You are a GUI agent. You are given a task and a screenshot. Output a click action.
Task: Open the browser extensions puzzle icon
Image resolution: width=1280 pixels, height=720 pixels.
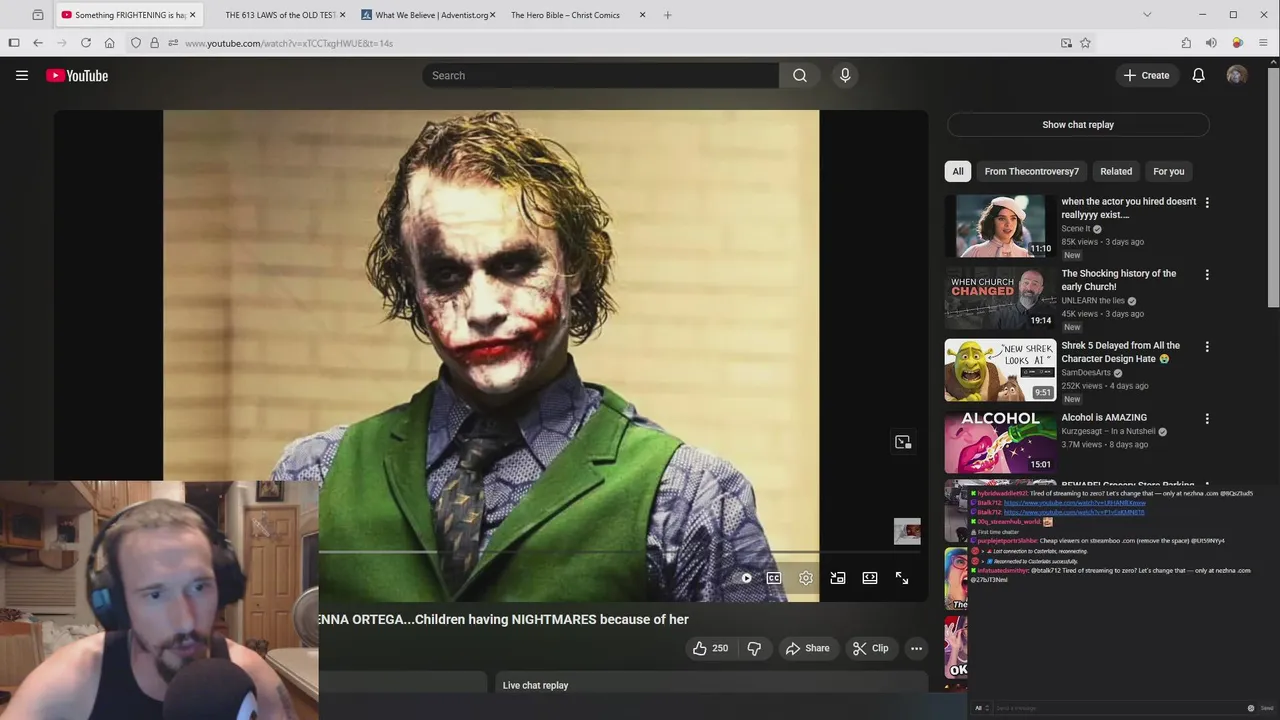[x=1186, y=43]
